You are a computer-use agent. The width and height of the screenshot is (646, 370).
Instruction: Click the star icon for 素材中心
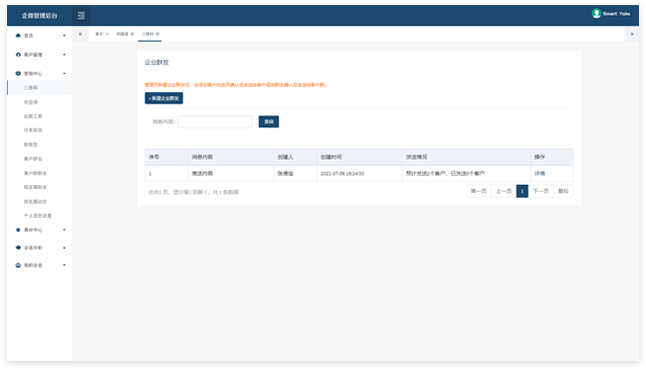pos(18,229)
